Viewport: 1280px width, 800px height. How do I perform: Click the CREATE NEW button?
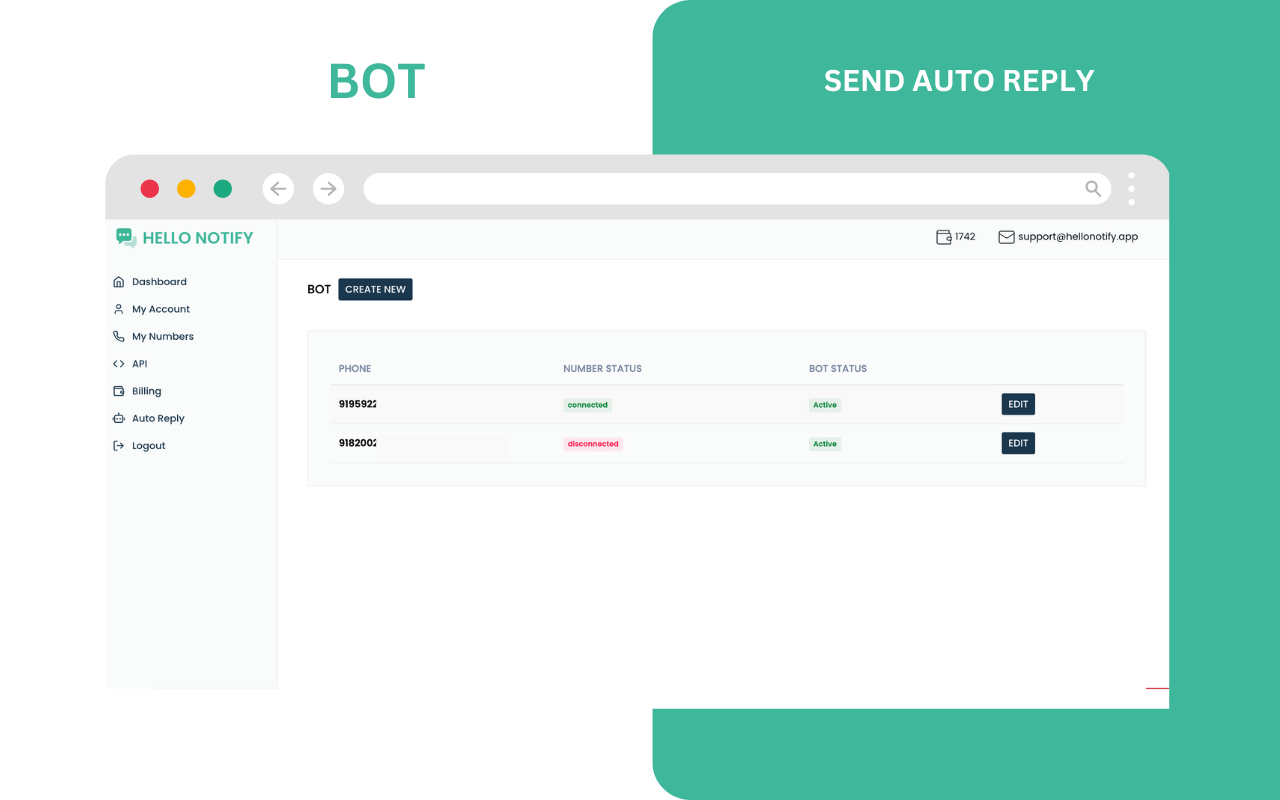coord(375,289)
